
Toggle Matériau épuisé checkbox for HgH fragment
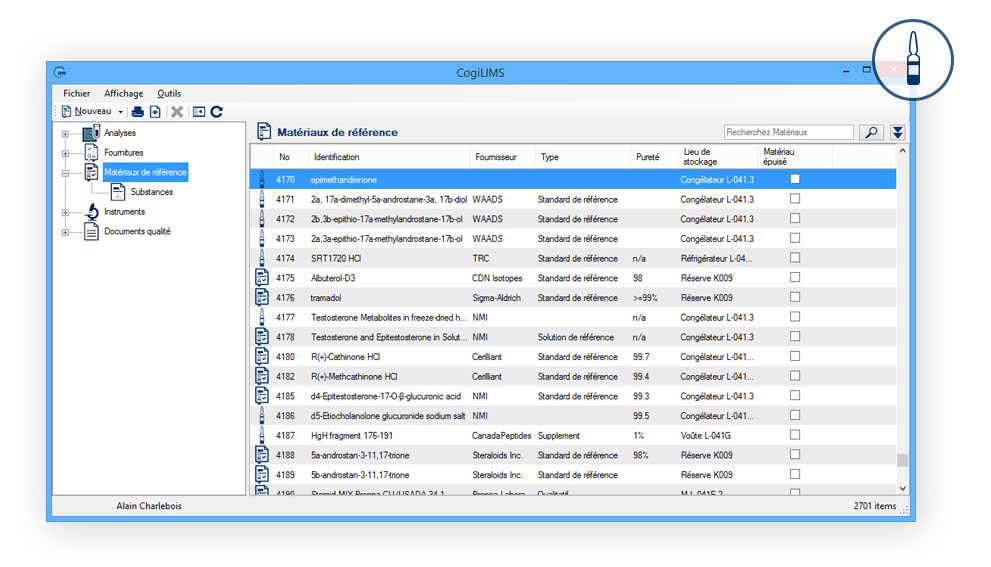pyautogui.click(x=795, y=435)
